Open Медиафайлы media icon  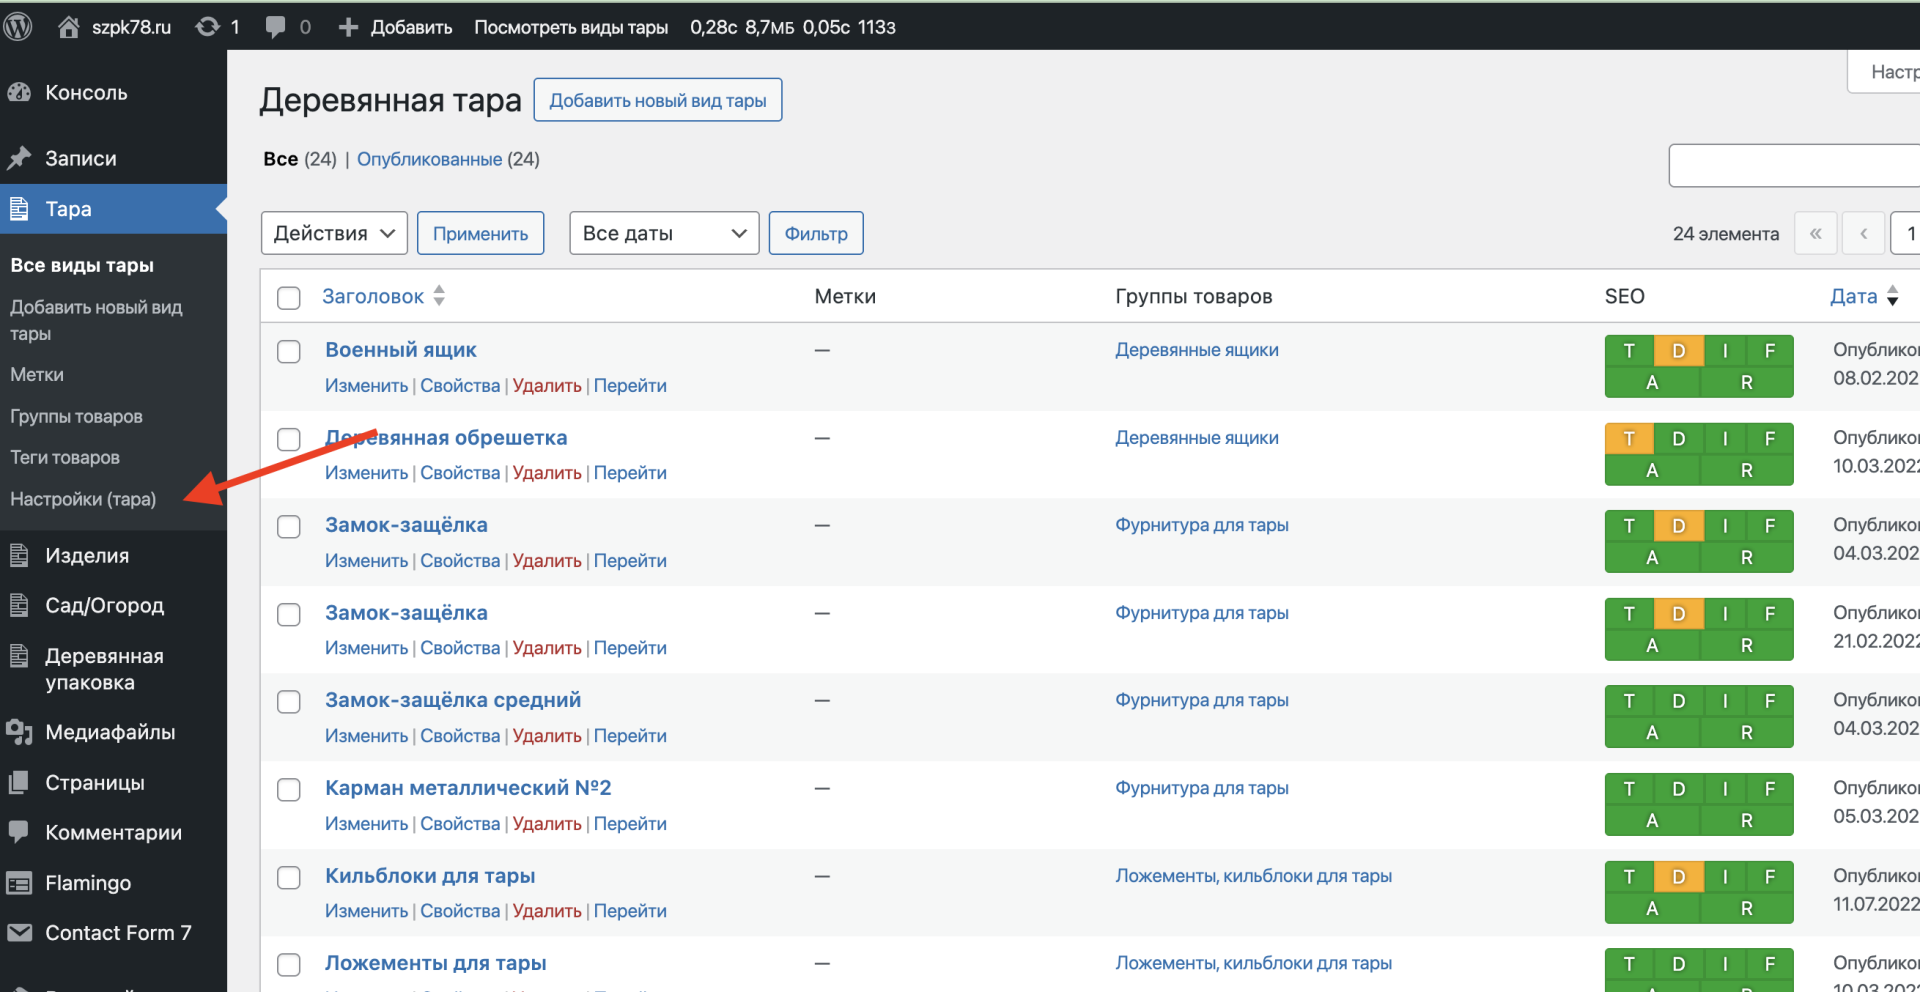pos(19,732)
